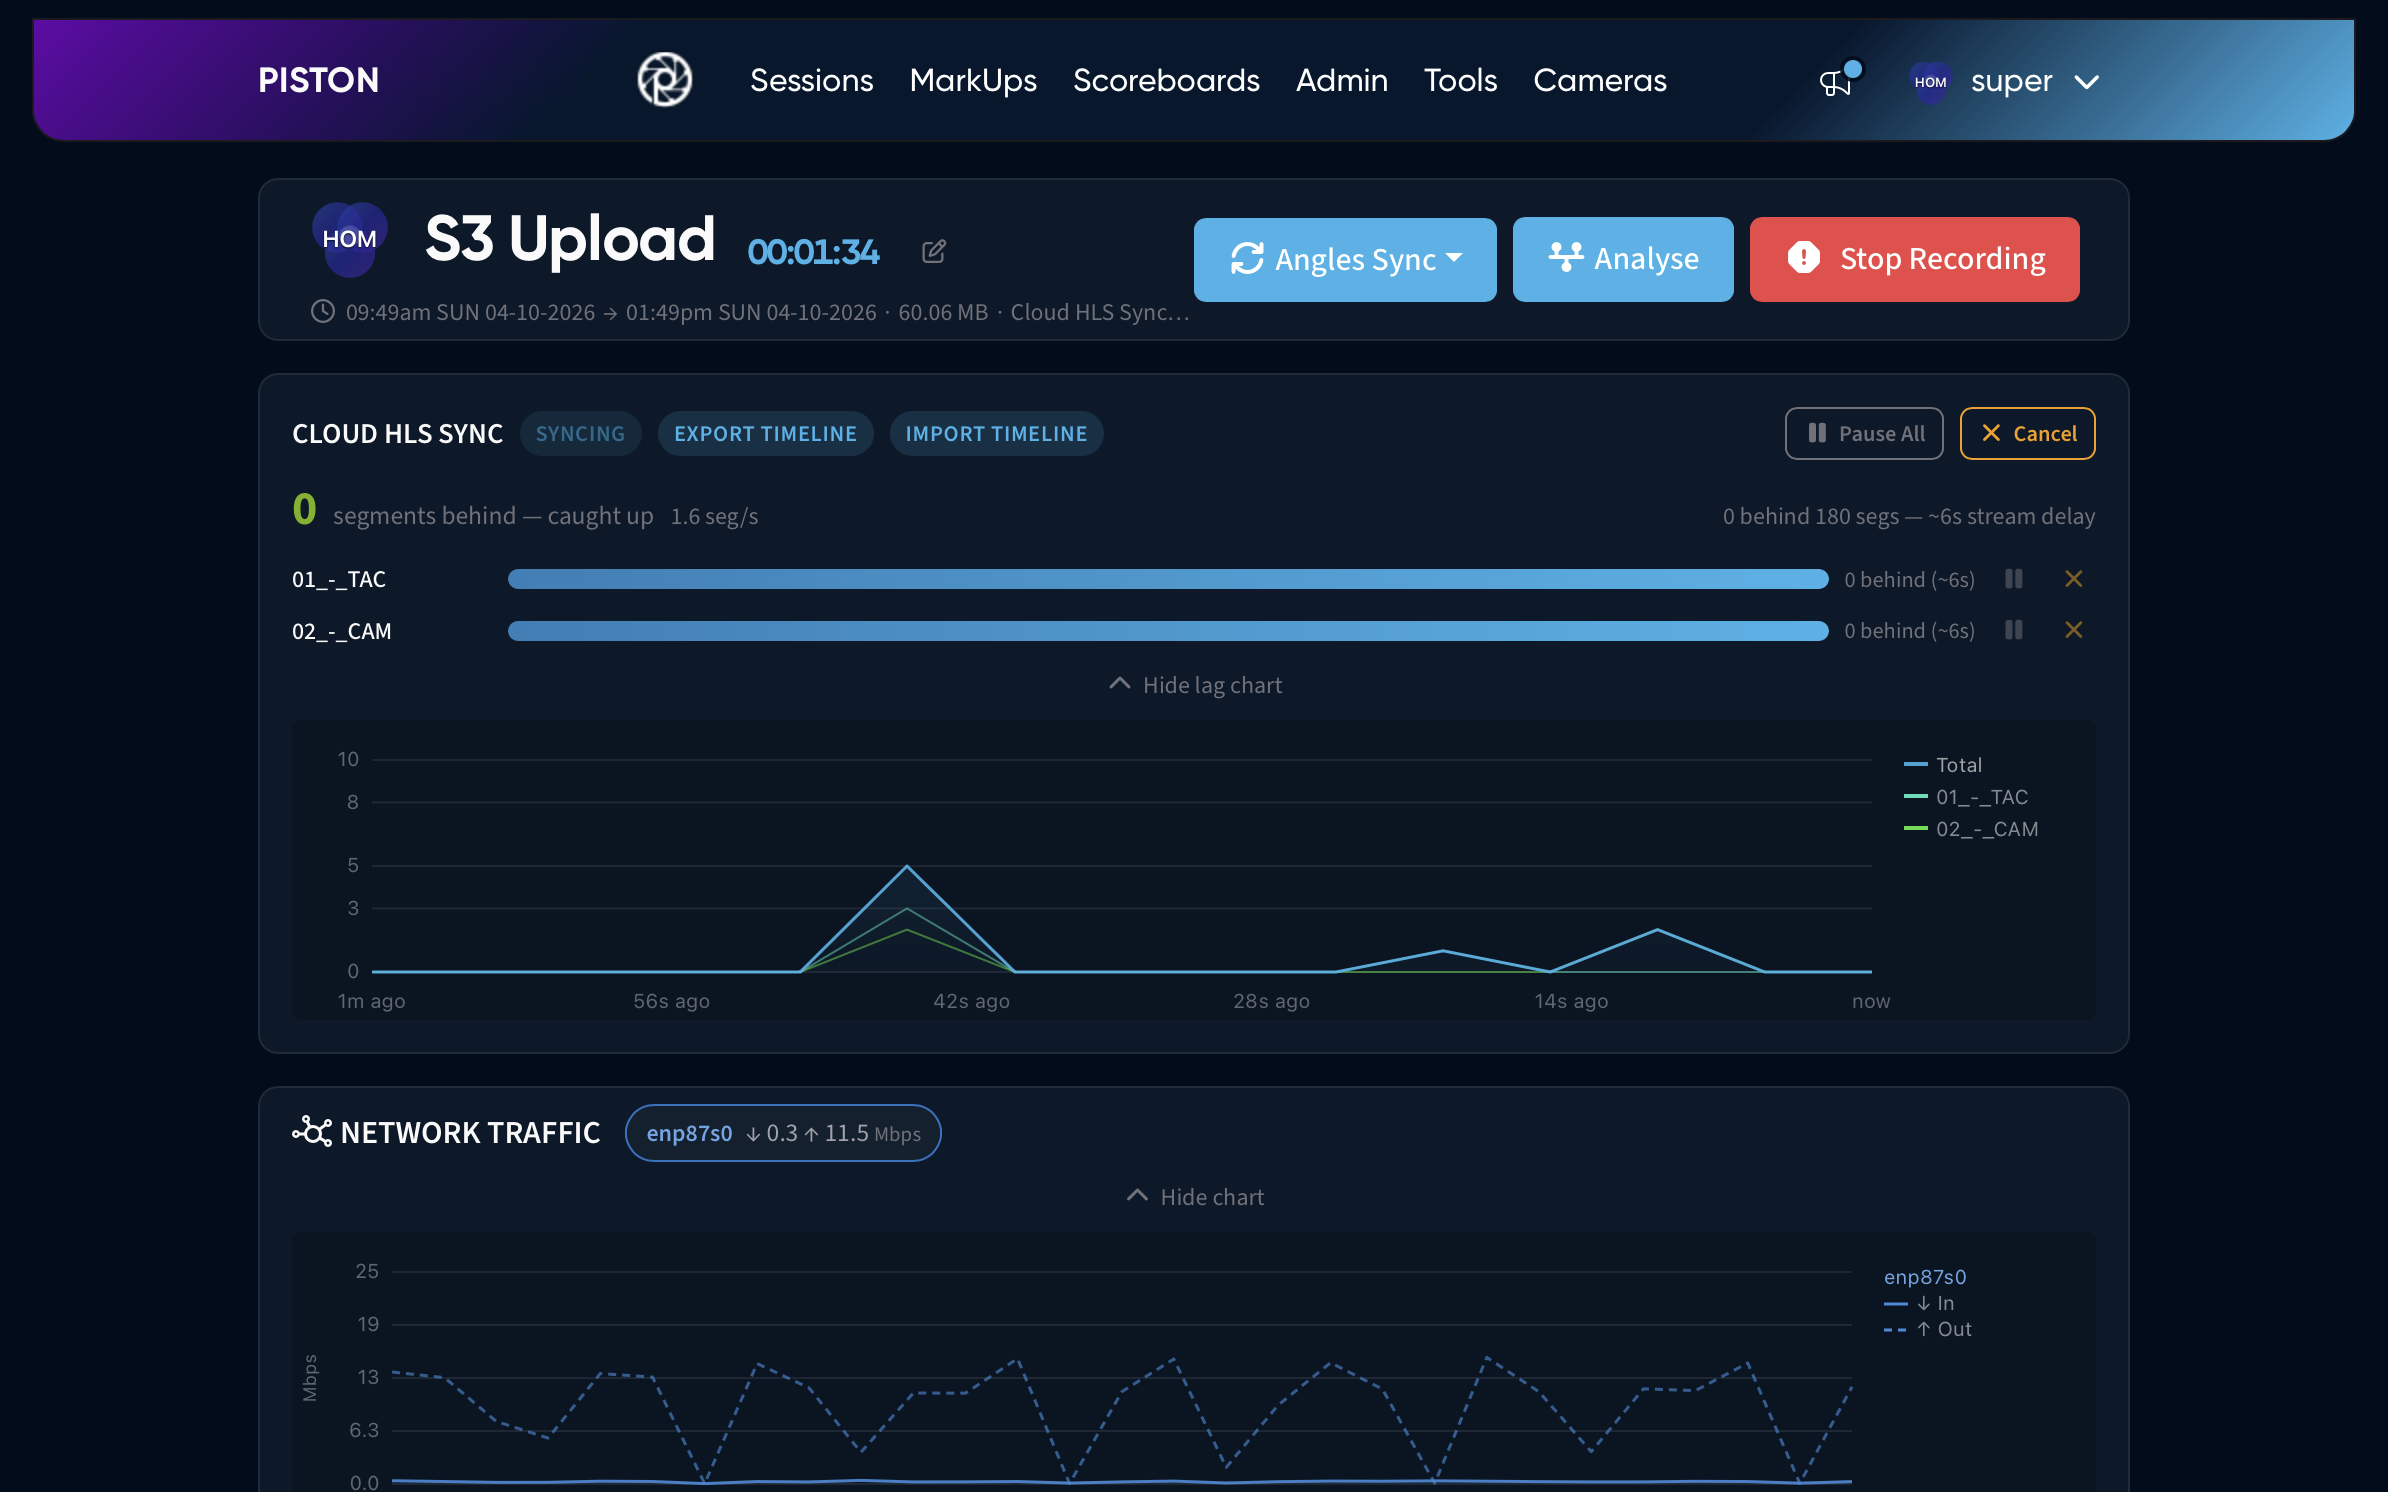Image resolution: width=2388 pixels, height=1492 pixels.
Task: Cancel the 01_-_TAC sync with its X icon
Action: (x=2074, y=579)
